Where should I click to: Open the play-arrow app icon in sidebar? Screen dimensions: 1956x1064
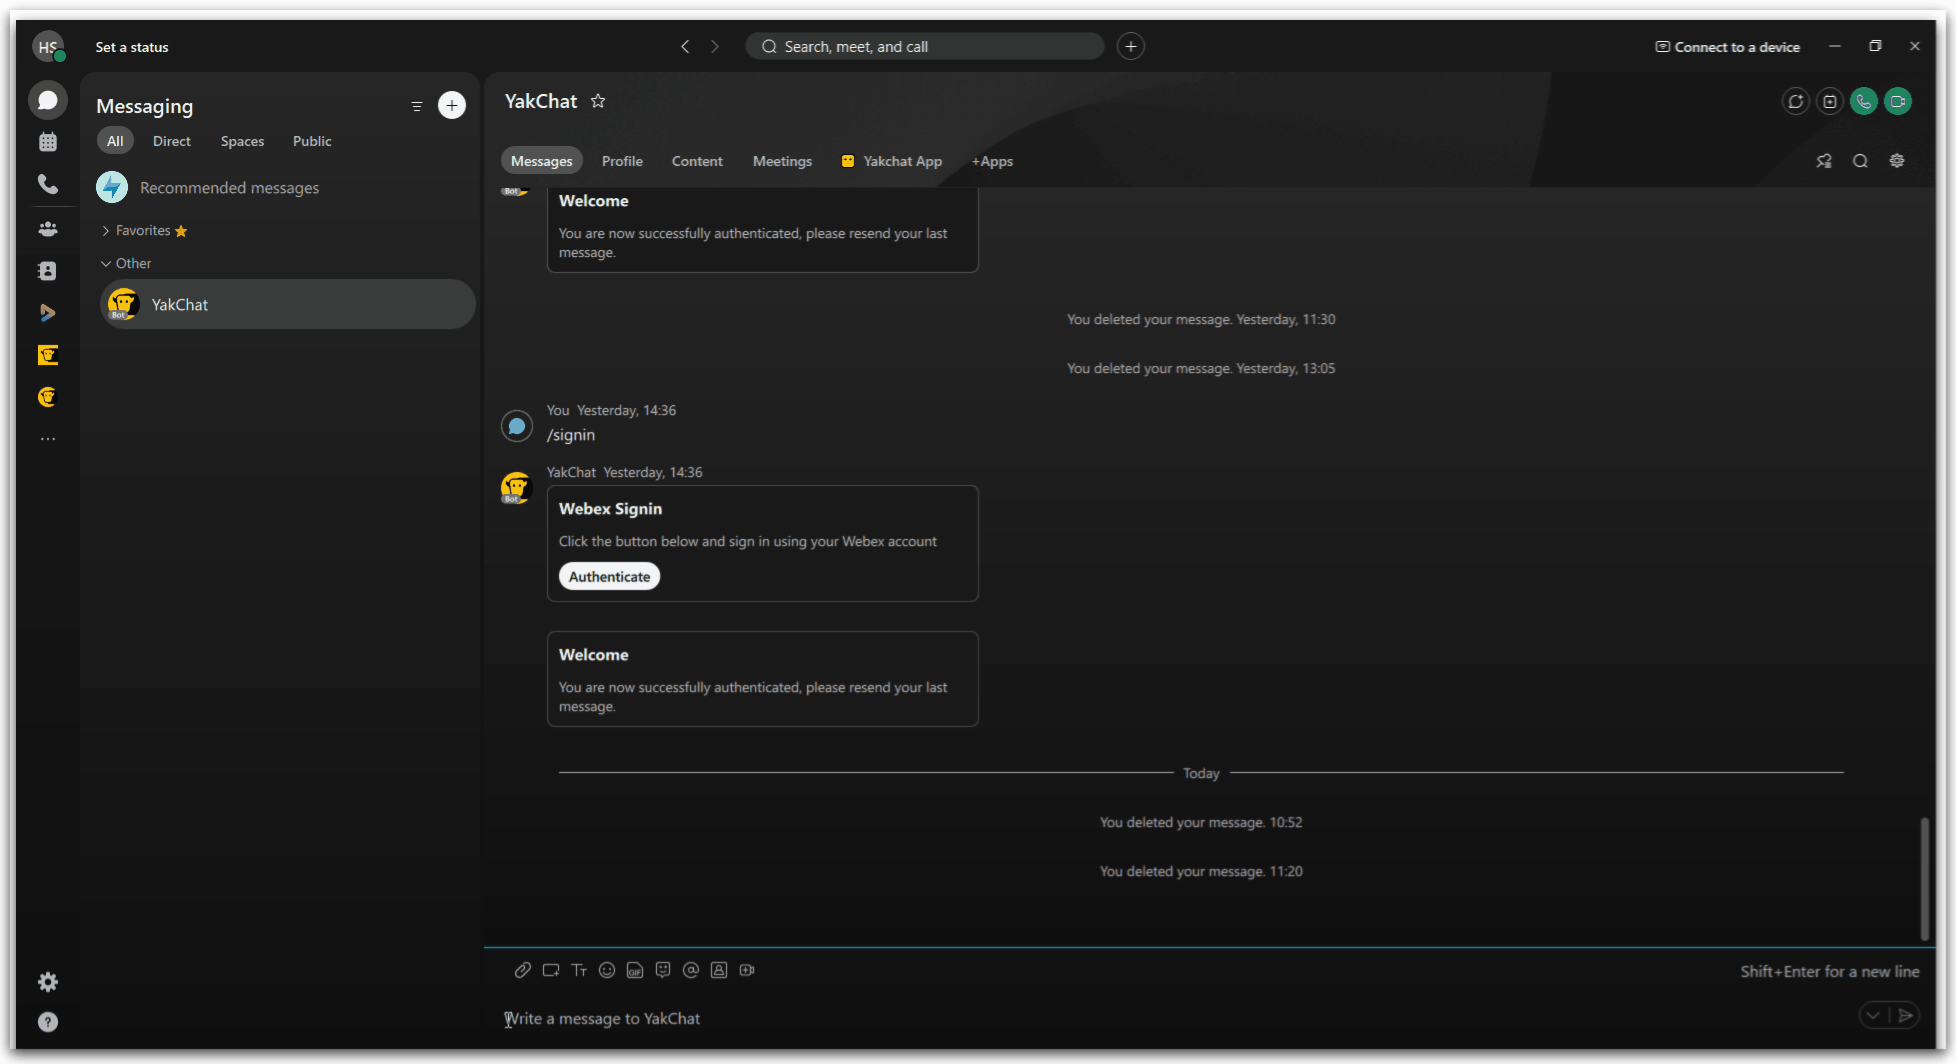click(x=47, y=313)
